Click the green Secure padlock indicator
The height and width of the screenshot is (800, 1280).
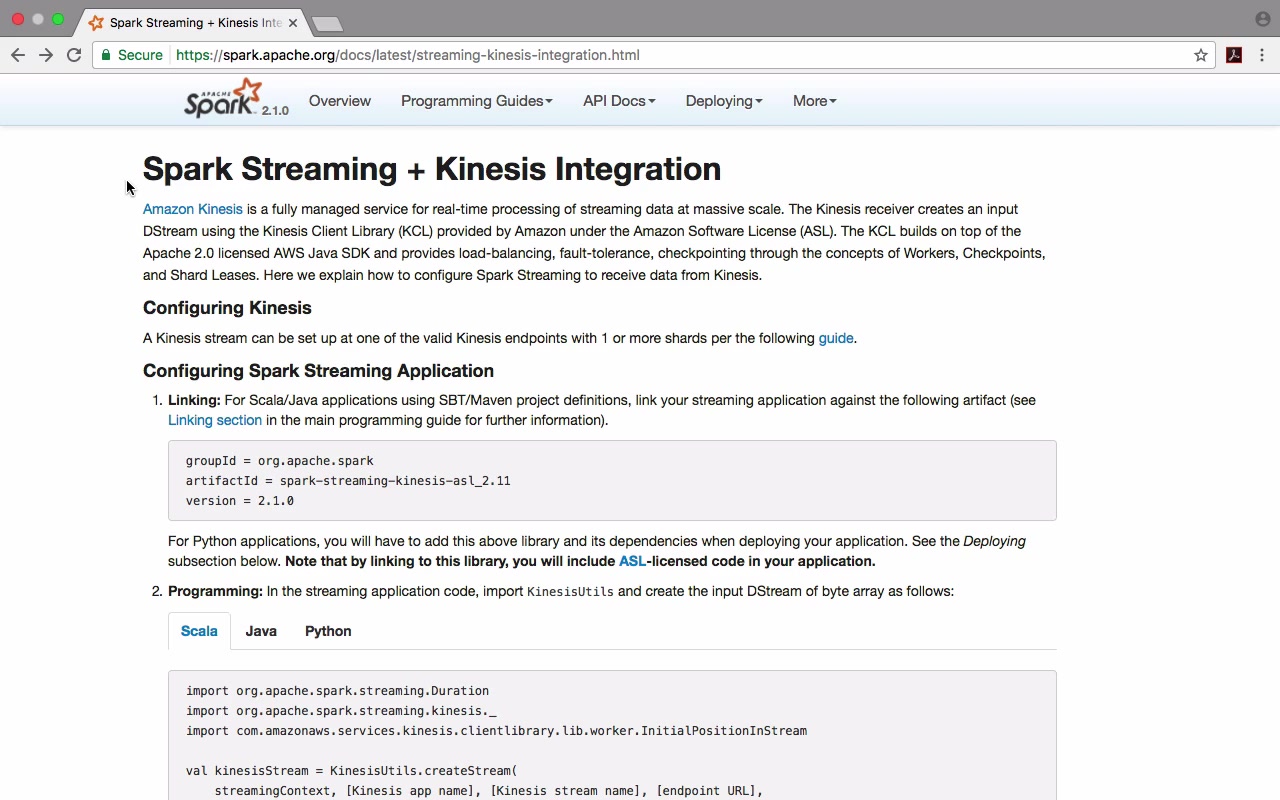click(x=133, y=55)
